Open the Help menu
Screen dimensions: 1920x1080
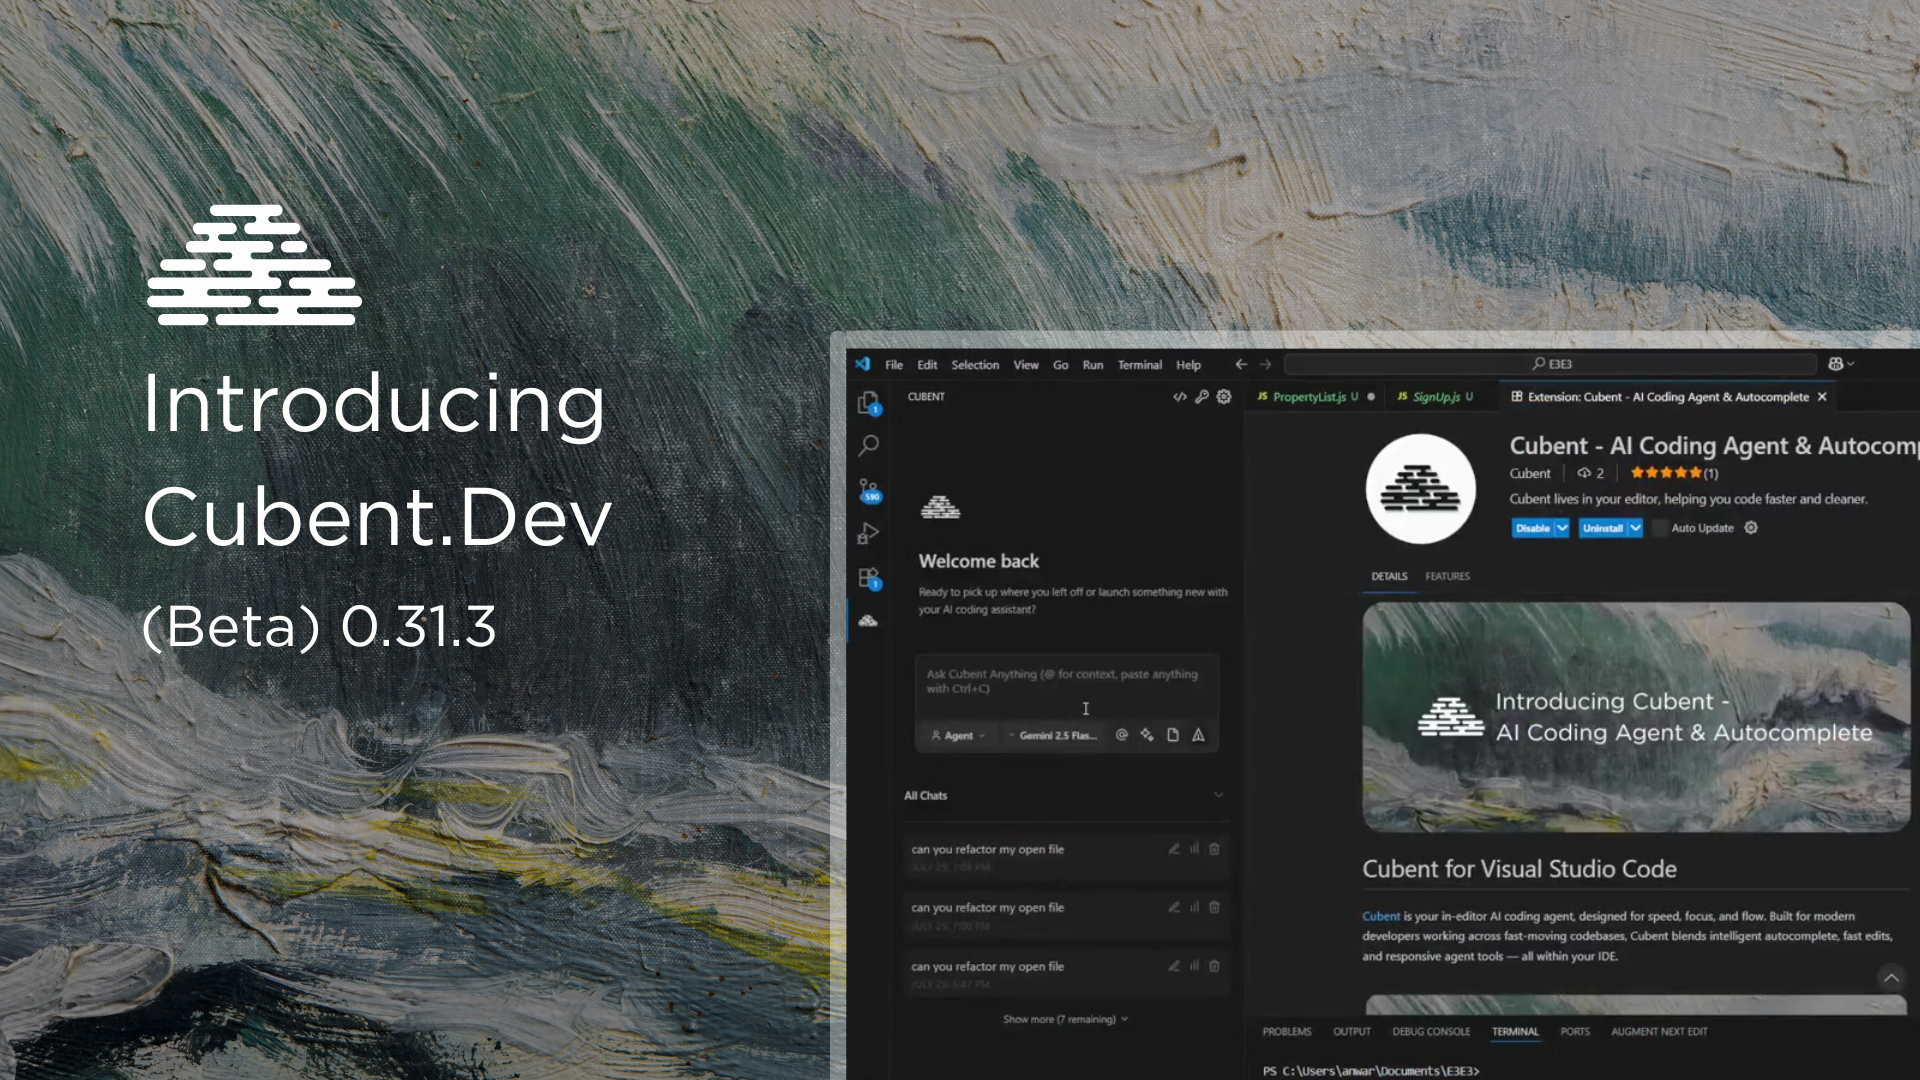click(x=1188, y=365)
